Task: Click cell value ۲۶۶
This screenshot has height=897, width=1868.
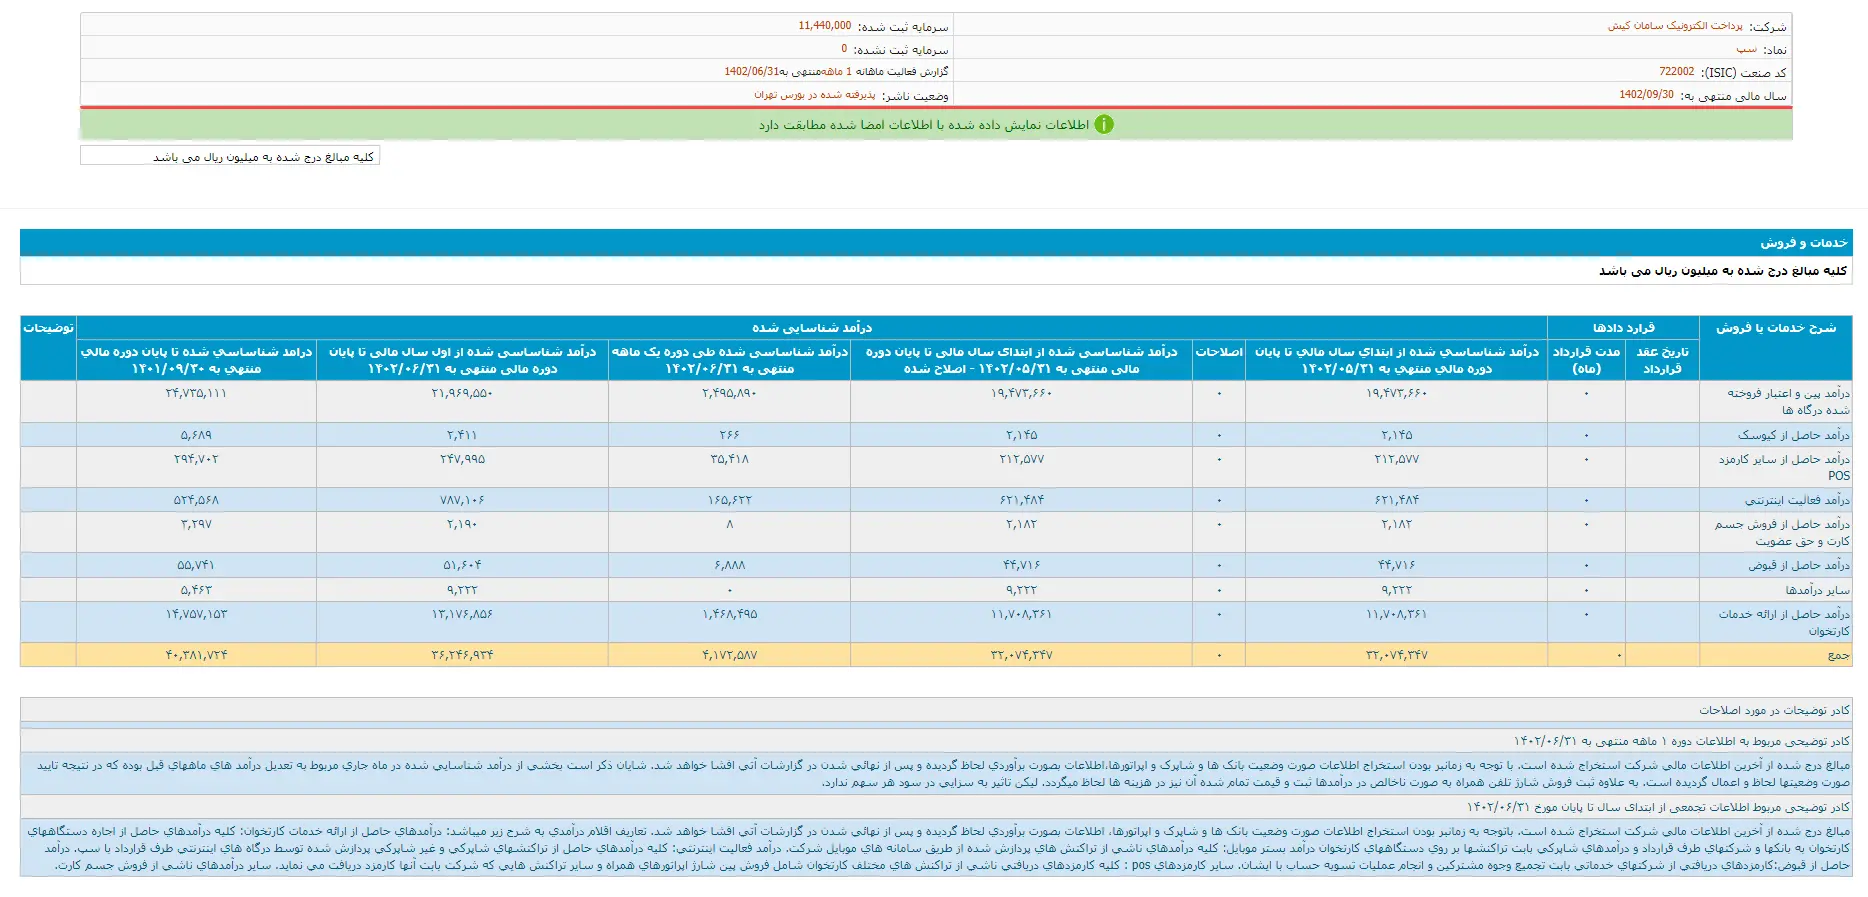Action: pos(729,435)
